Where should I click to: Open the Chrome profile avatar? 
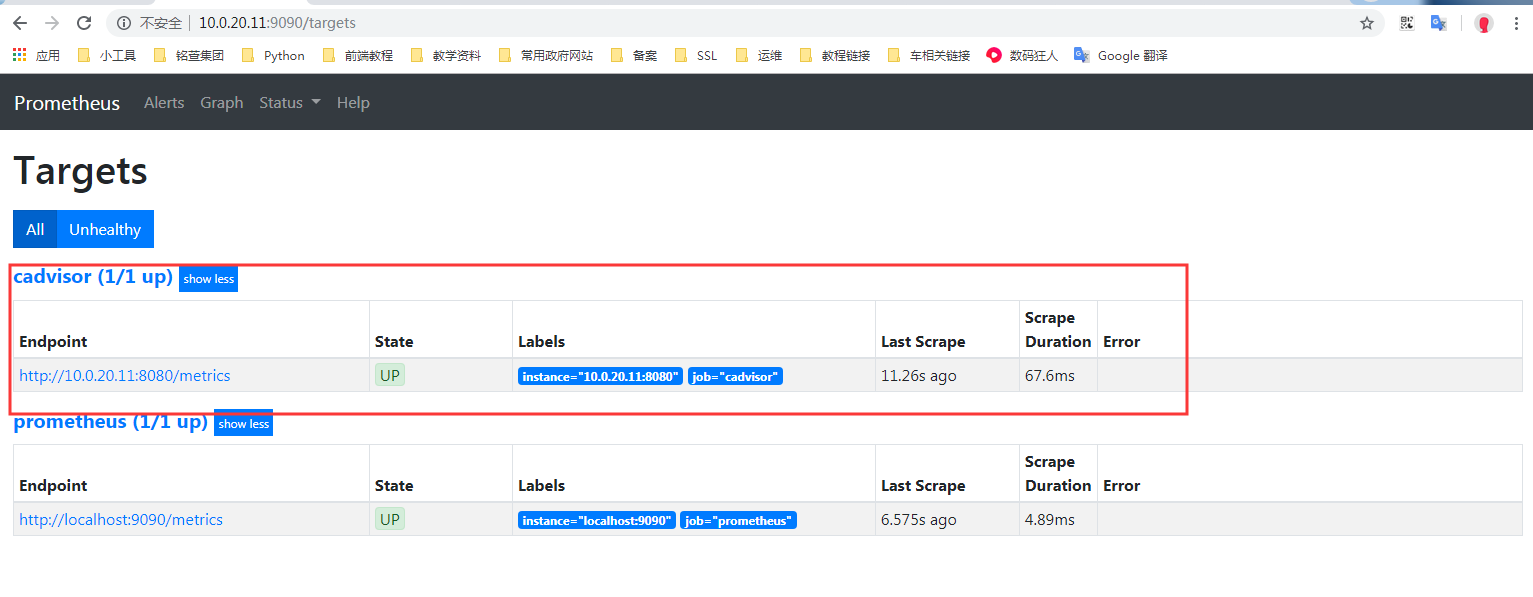(1484, 23)
